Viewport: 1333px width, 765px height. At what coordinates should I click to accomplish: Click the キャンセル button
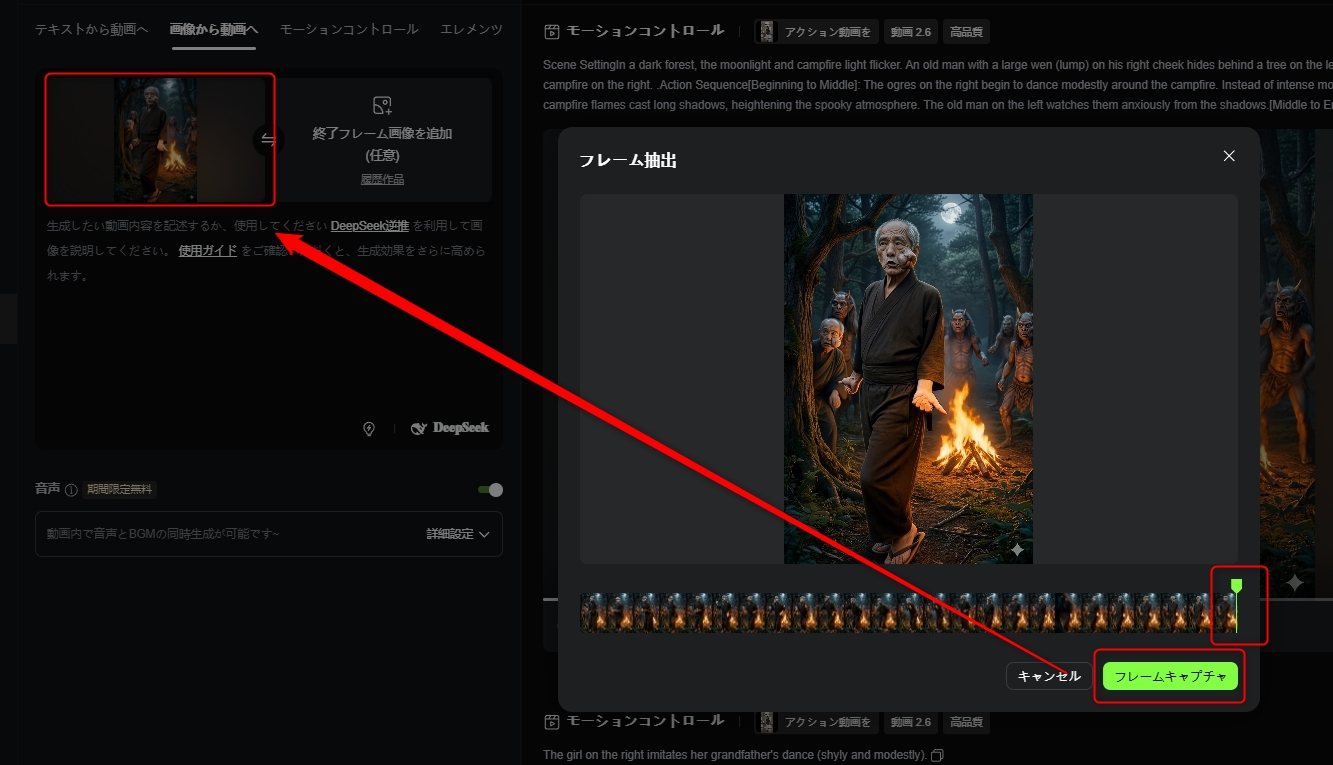1048,677
